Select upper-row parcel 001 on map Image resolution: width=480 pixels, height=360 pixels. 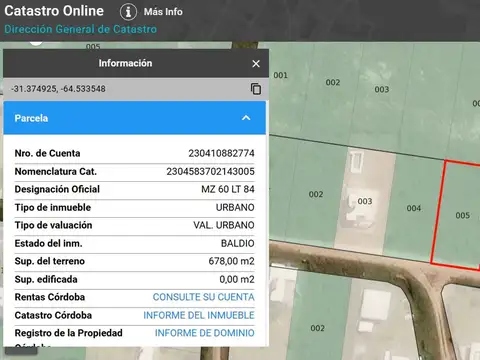(x=280, y=75)
